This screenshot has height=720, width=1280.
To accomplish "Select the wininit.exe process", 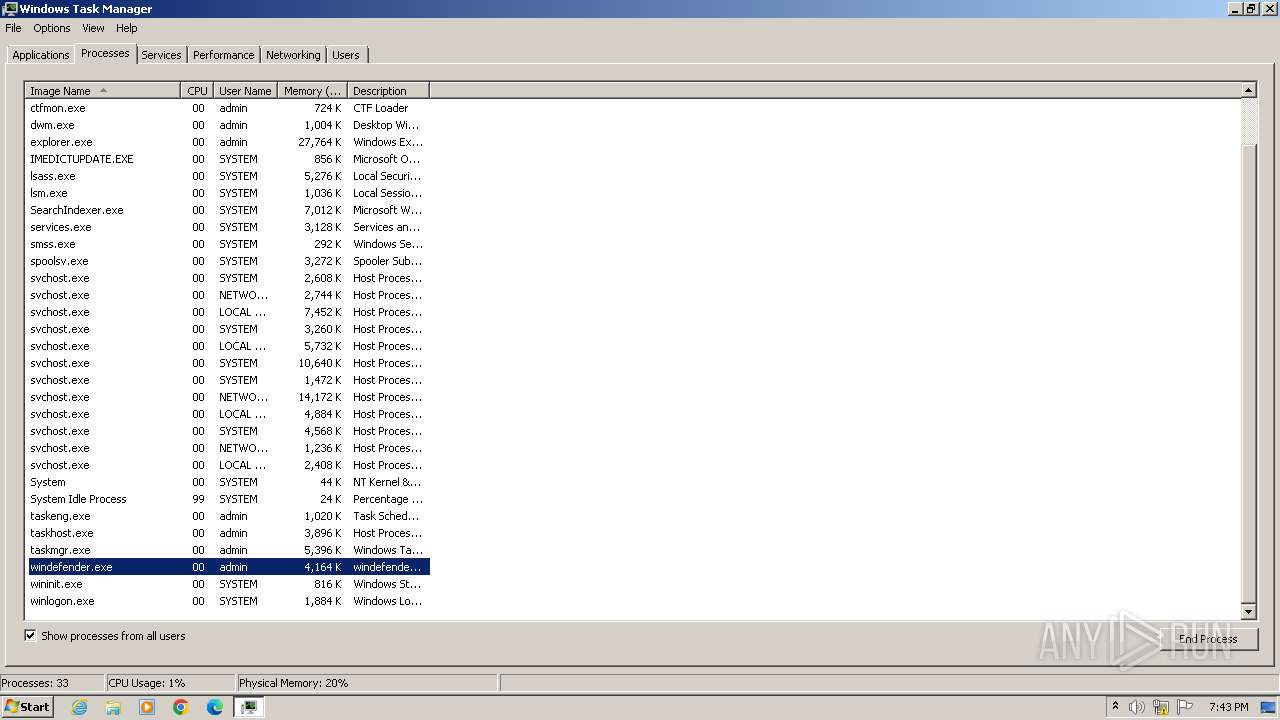I will pos(228,584).
